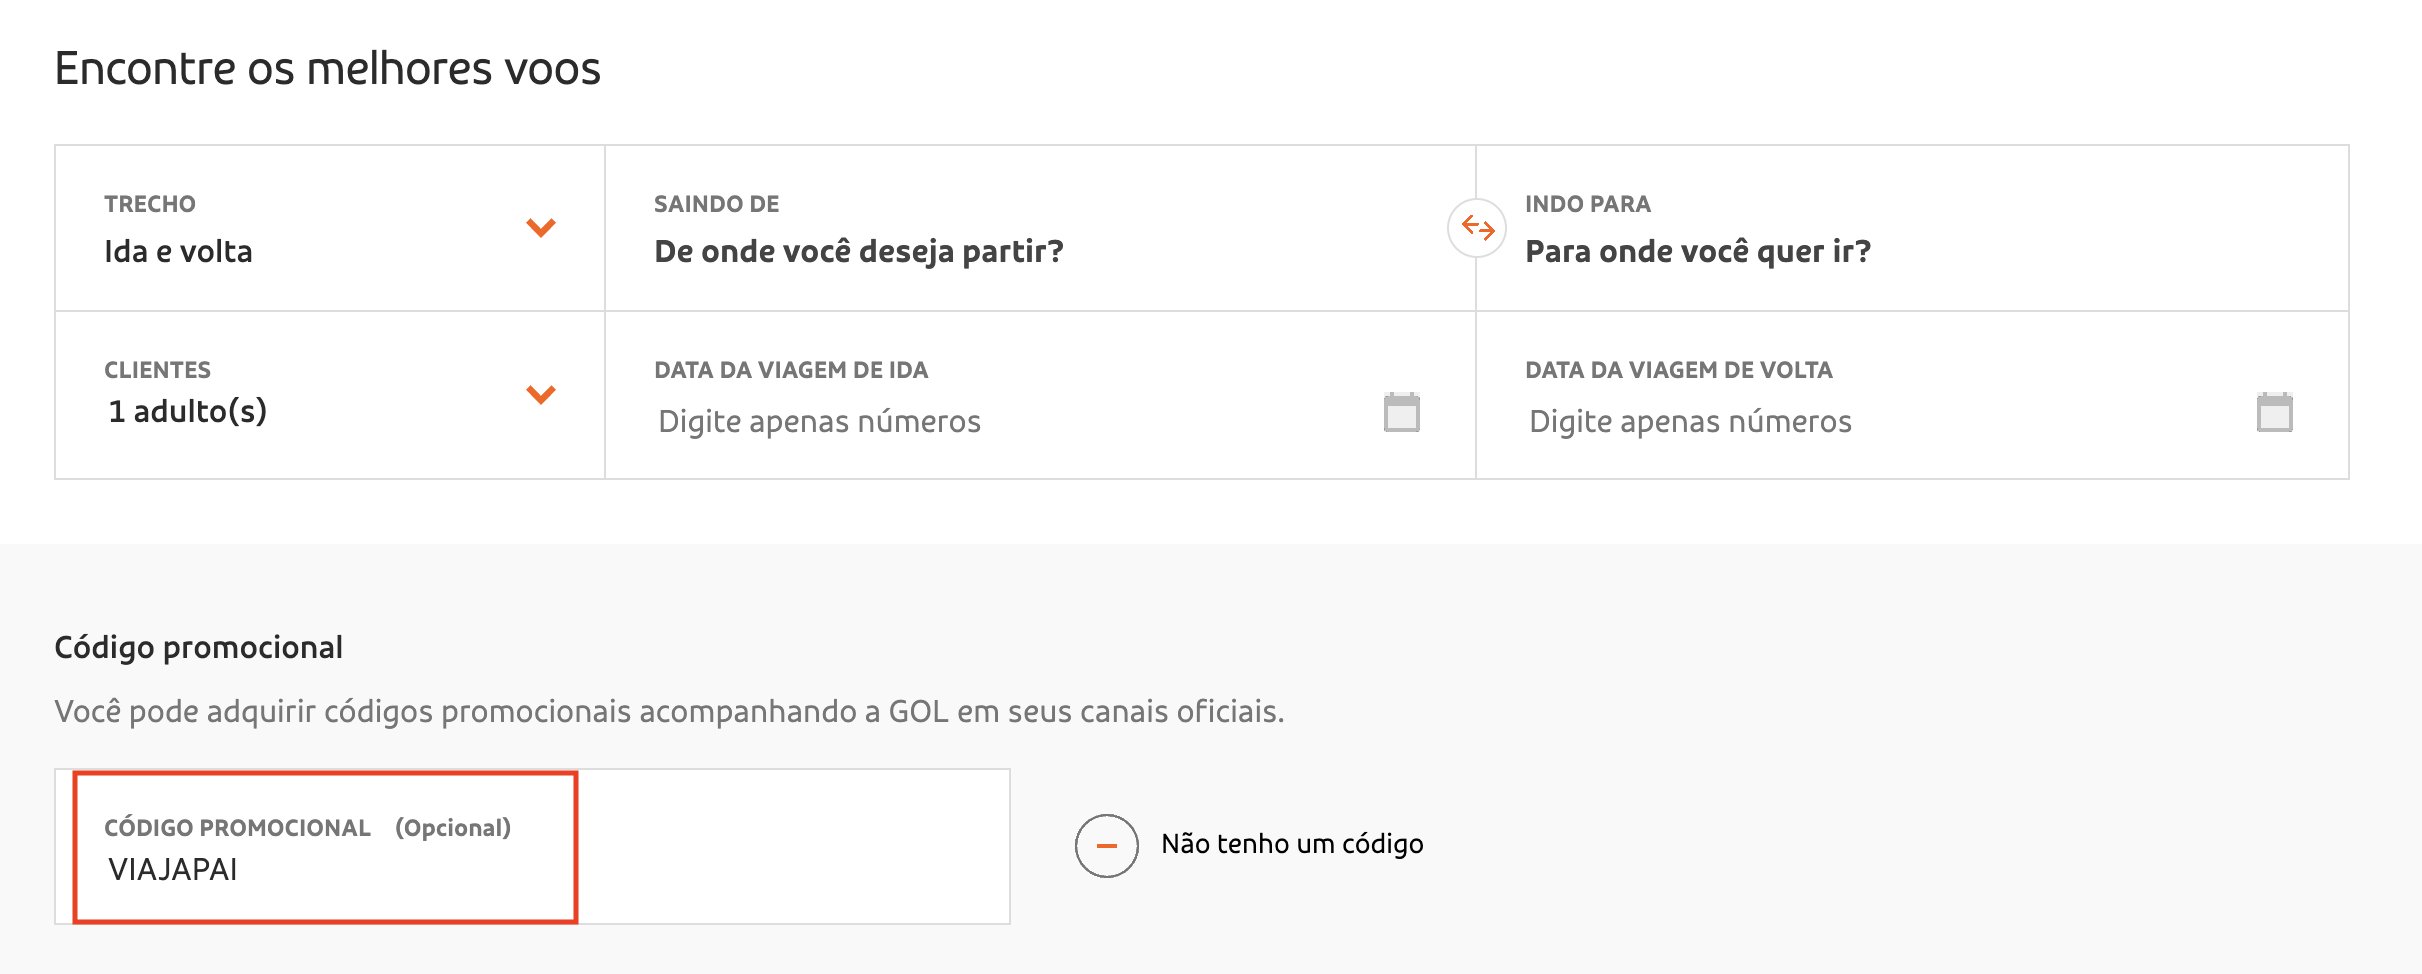Click empty area right of VIAJAPAI code box
The width and height of the screenshot is (2422, 974).
point(793,846)
